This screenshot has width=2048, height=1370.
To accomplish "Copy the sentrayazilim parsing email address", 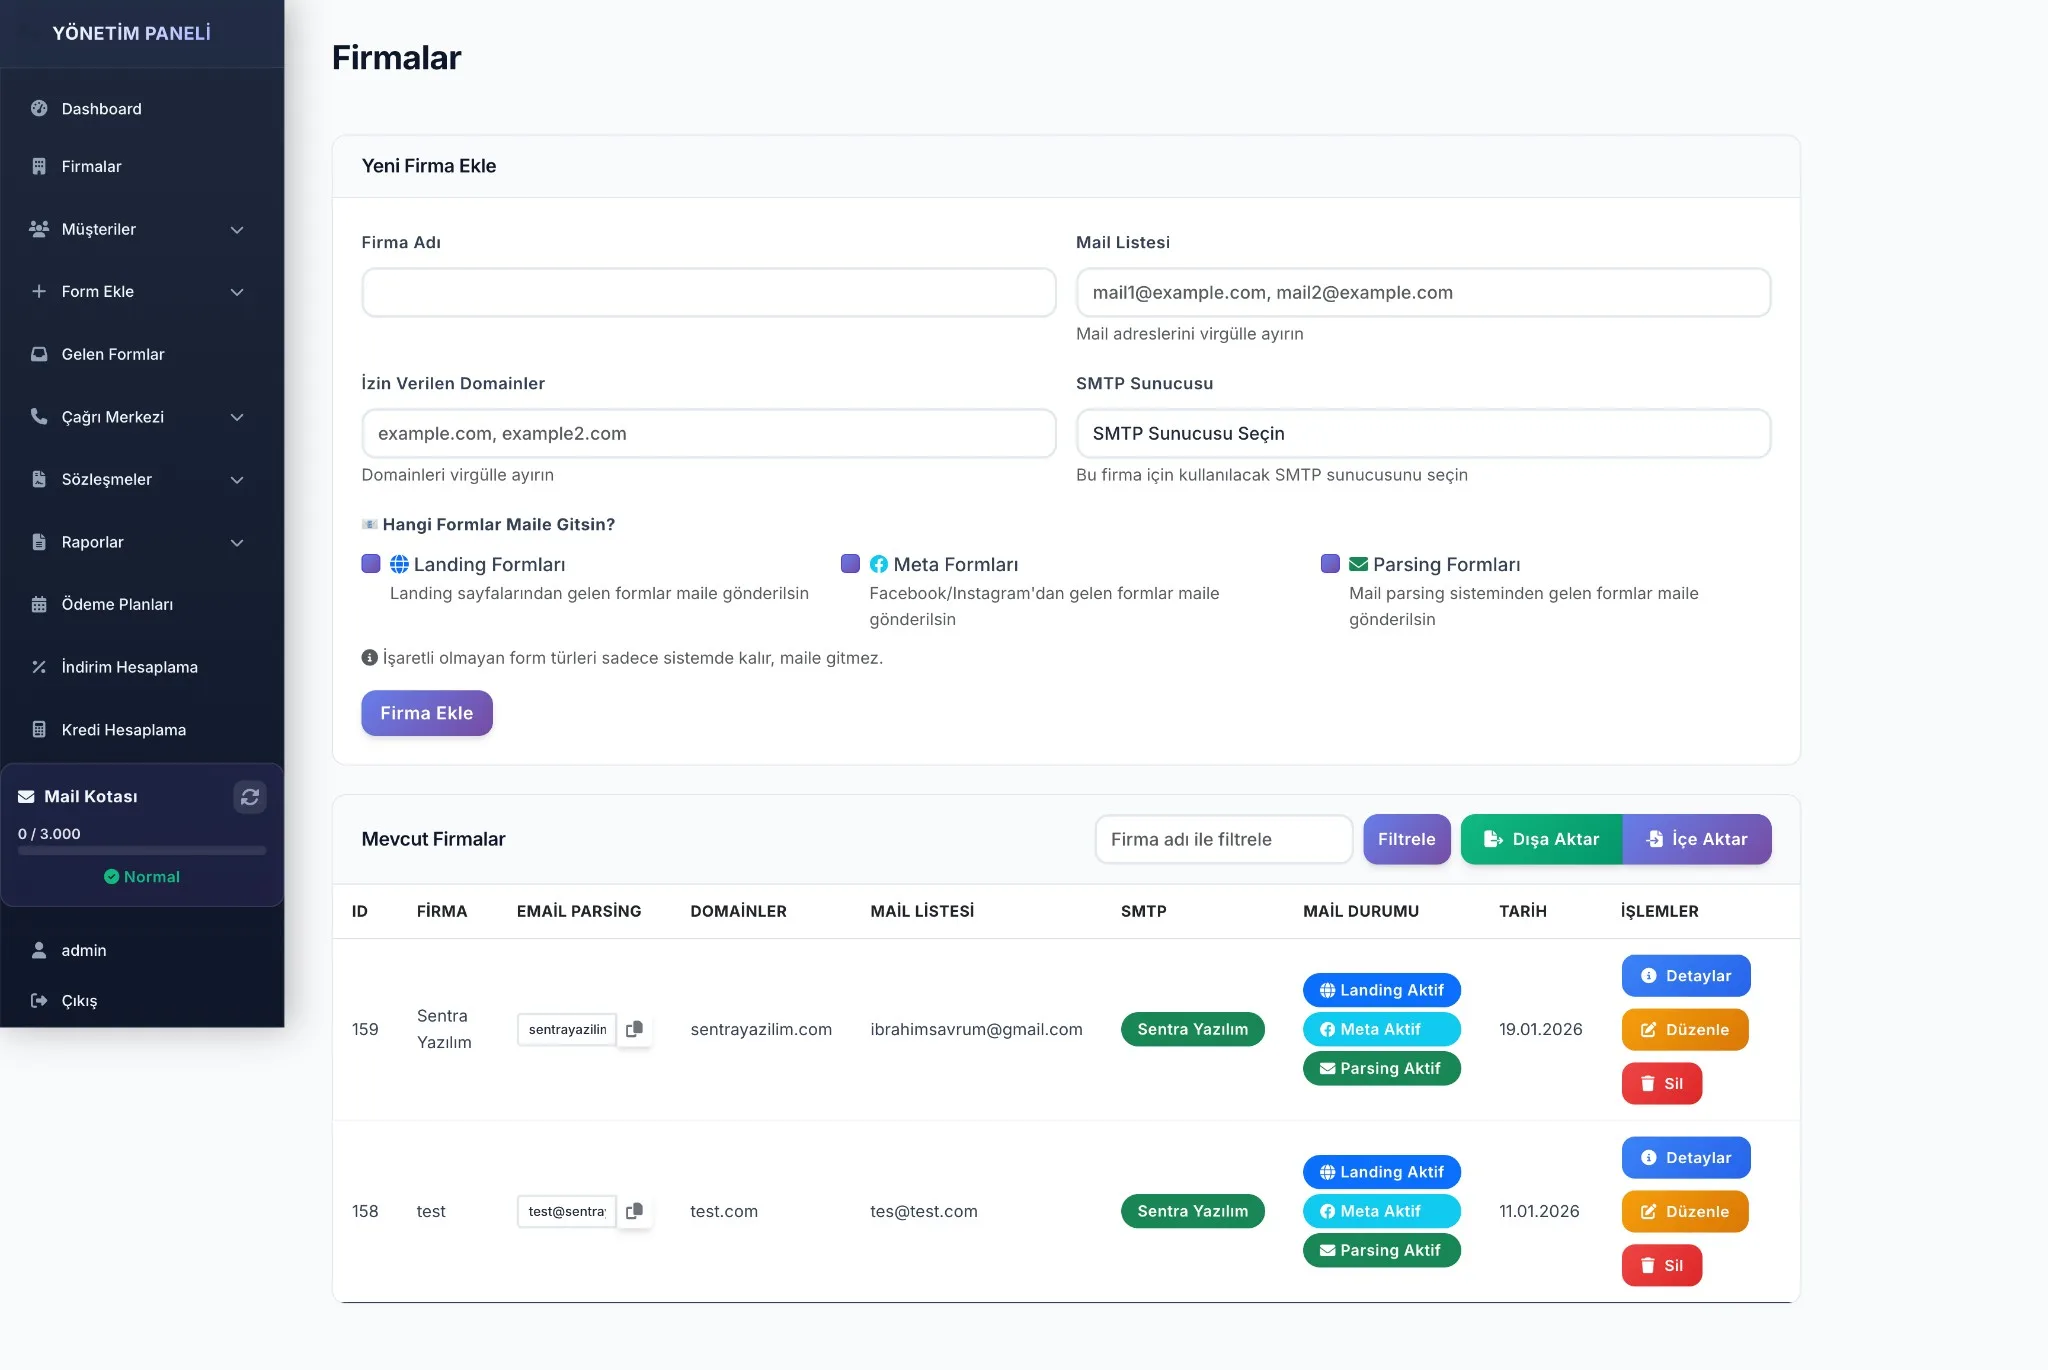I will click(x=634, y=1029).
